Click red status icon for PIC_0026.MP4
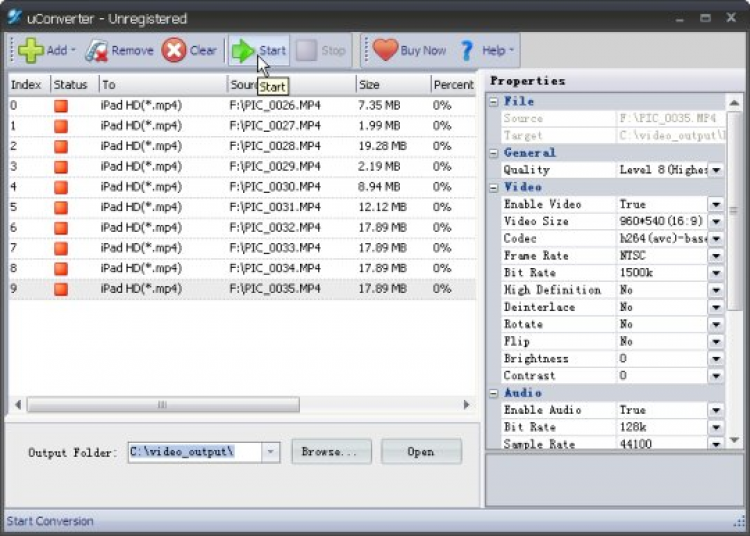Image resolution: width=750 pixels, height=536 pixels. (x=61, y=106)
